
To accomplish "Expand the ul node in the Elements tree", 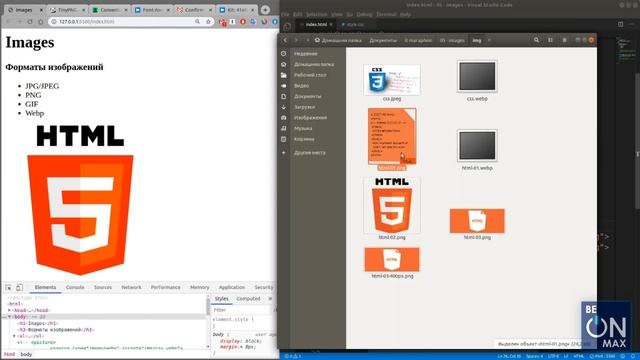I will tap(14, 336).
